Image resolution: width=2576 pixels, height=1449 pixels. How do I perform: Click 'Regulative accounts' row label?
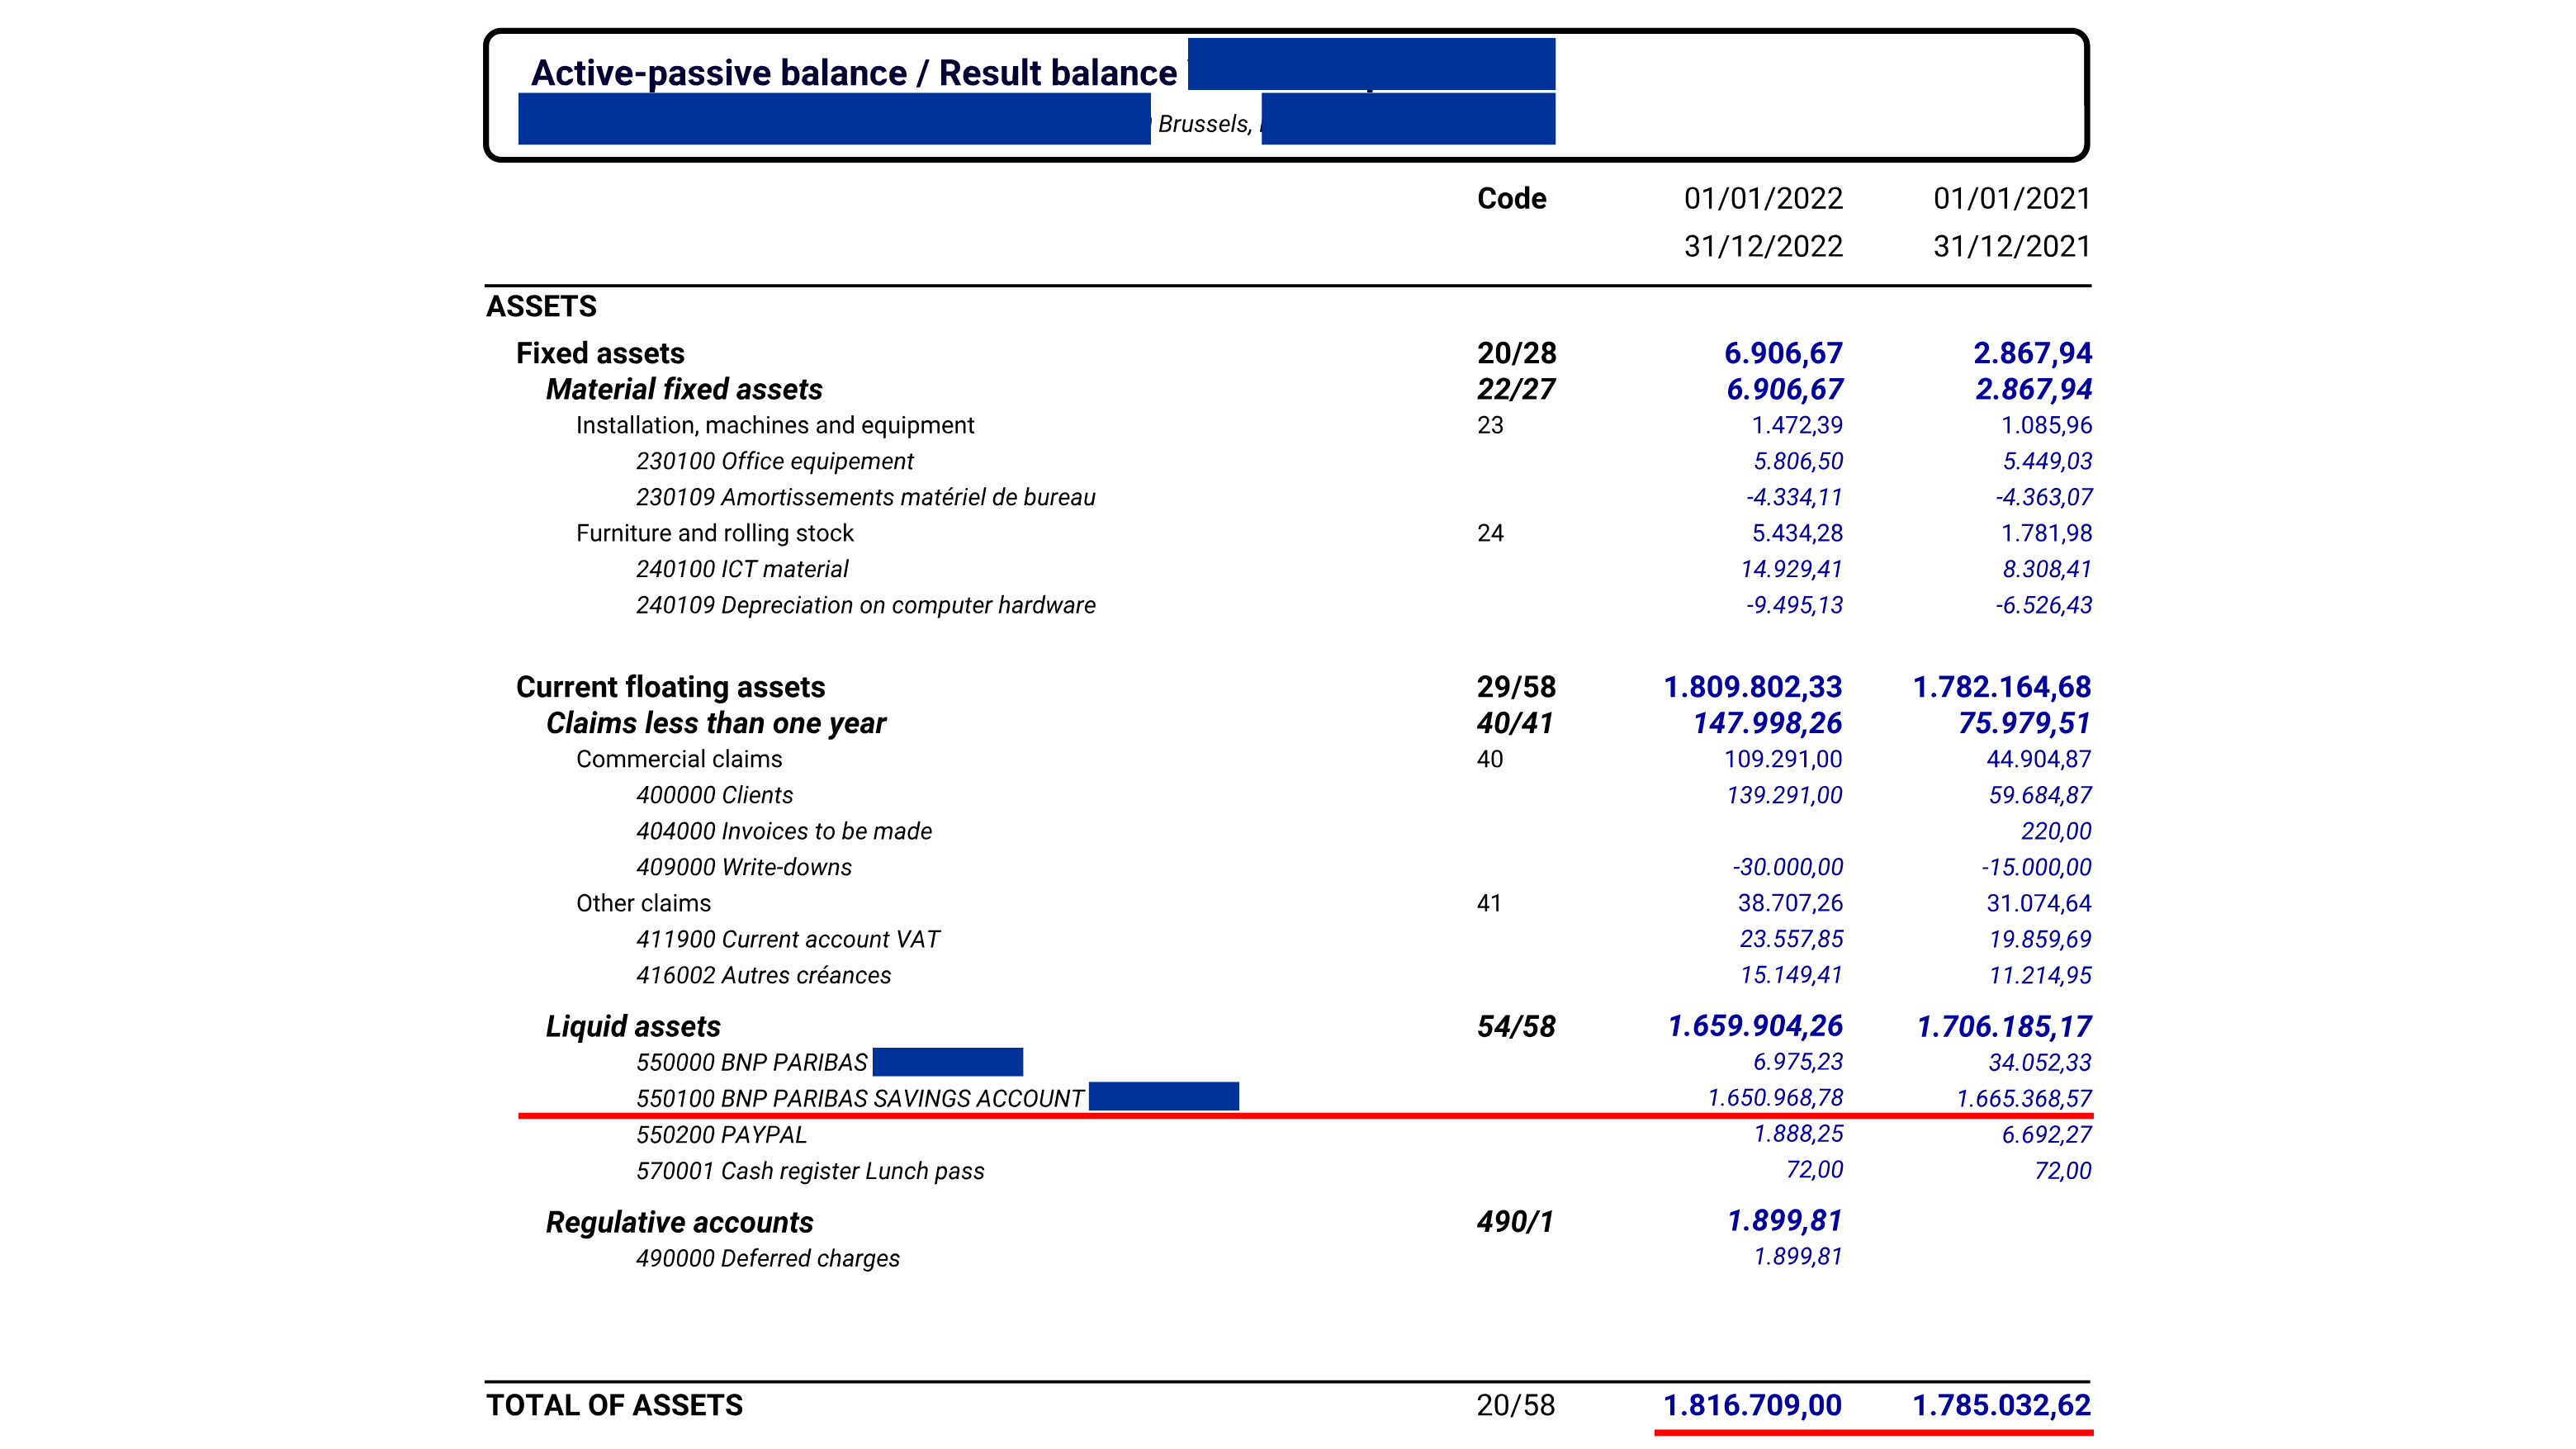(679, 1222)
